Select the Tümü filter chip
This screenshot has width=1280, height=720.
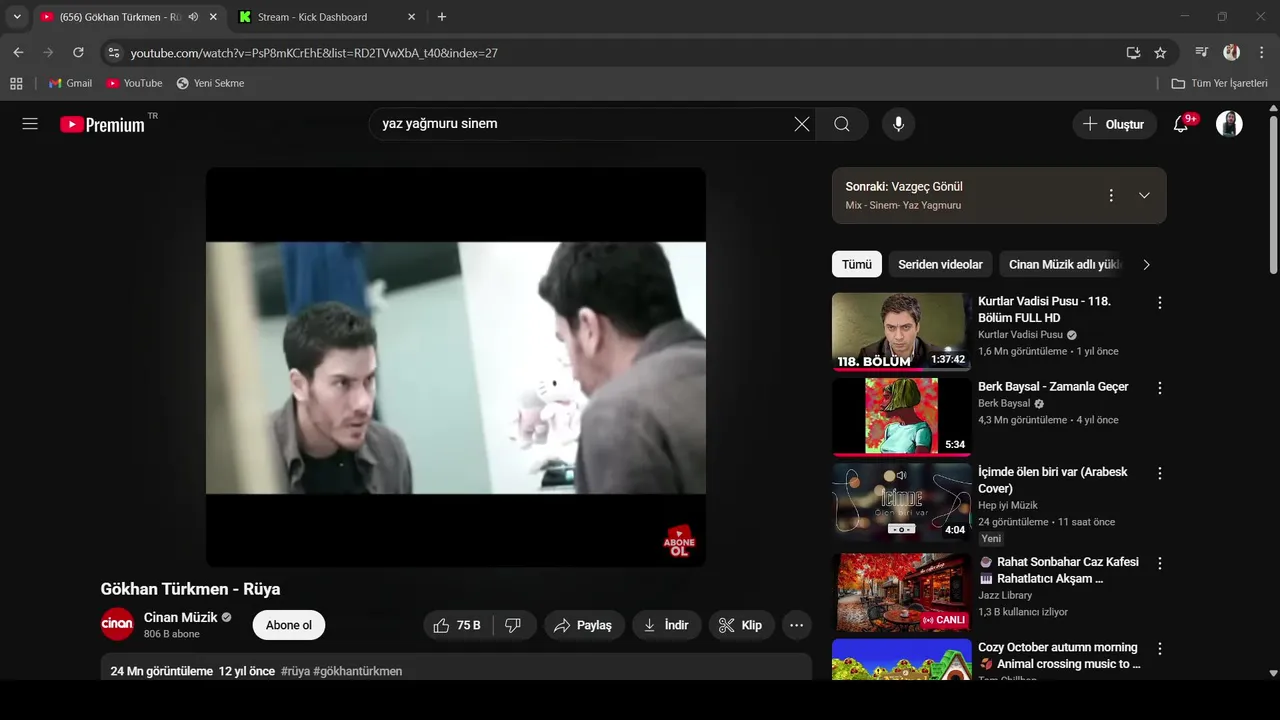coord(857,264)
